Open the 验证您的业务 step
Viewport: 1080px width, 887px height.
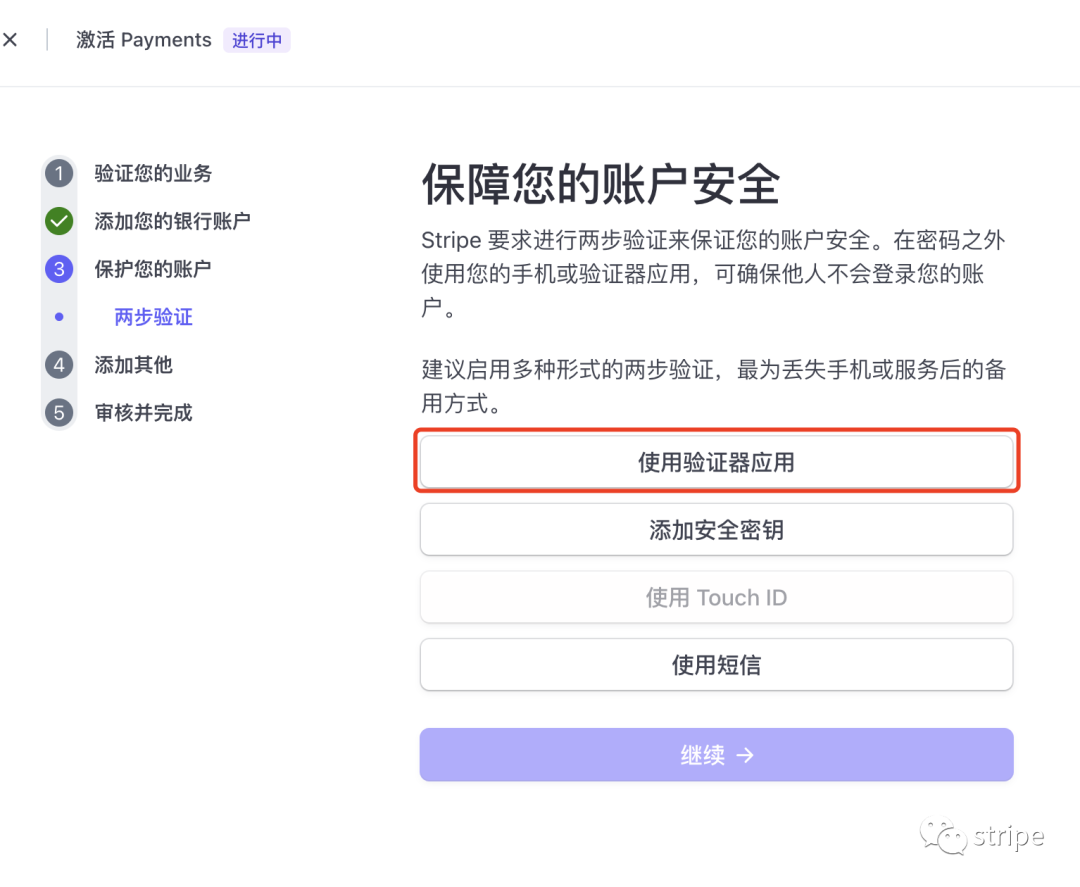153,174
